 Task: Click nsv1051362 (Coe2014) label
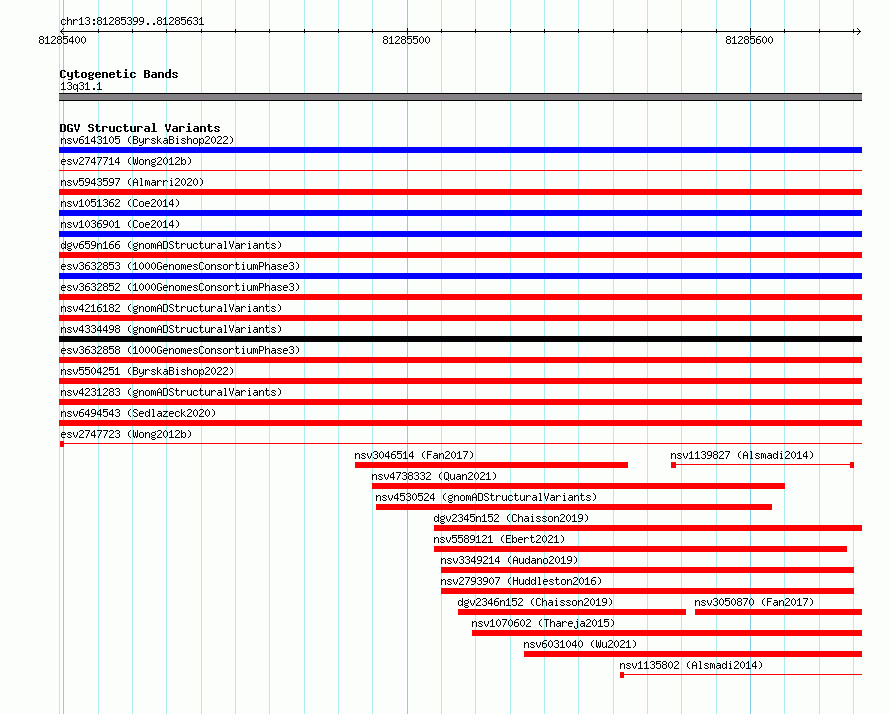pos(120,203)
